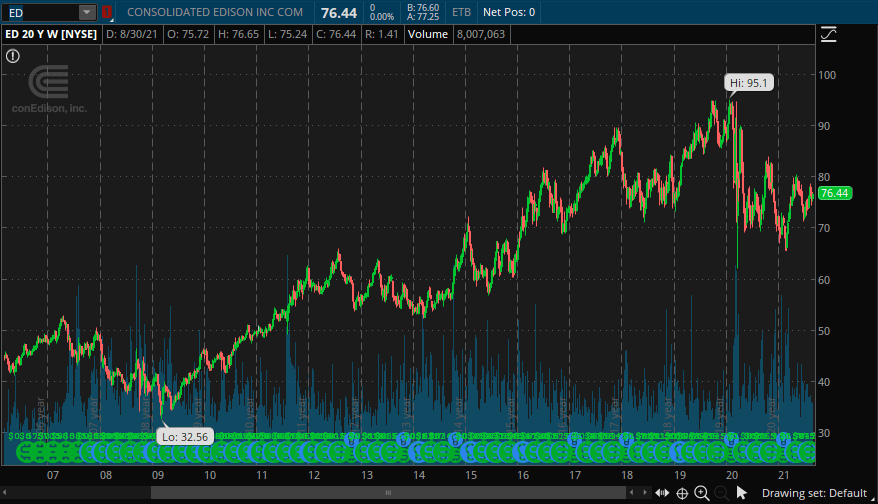Click the red link-color indicator next to symbol

106,12
